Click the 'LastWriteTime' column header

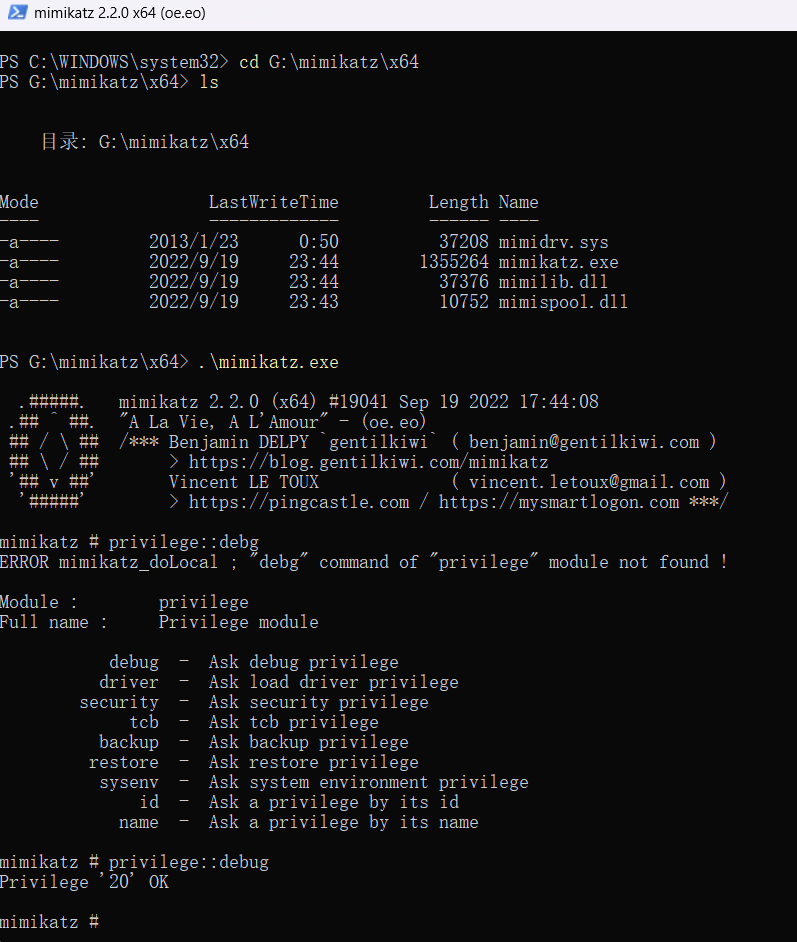coord(273,202)
